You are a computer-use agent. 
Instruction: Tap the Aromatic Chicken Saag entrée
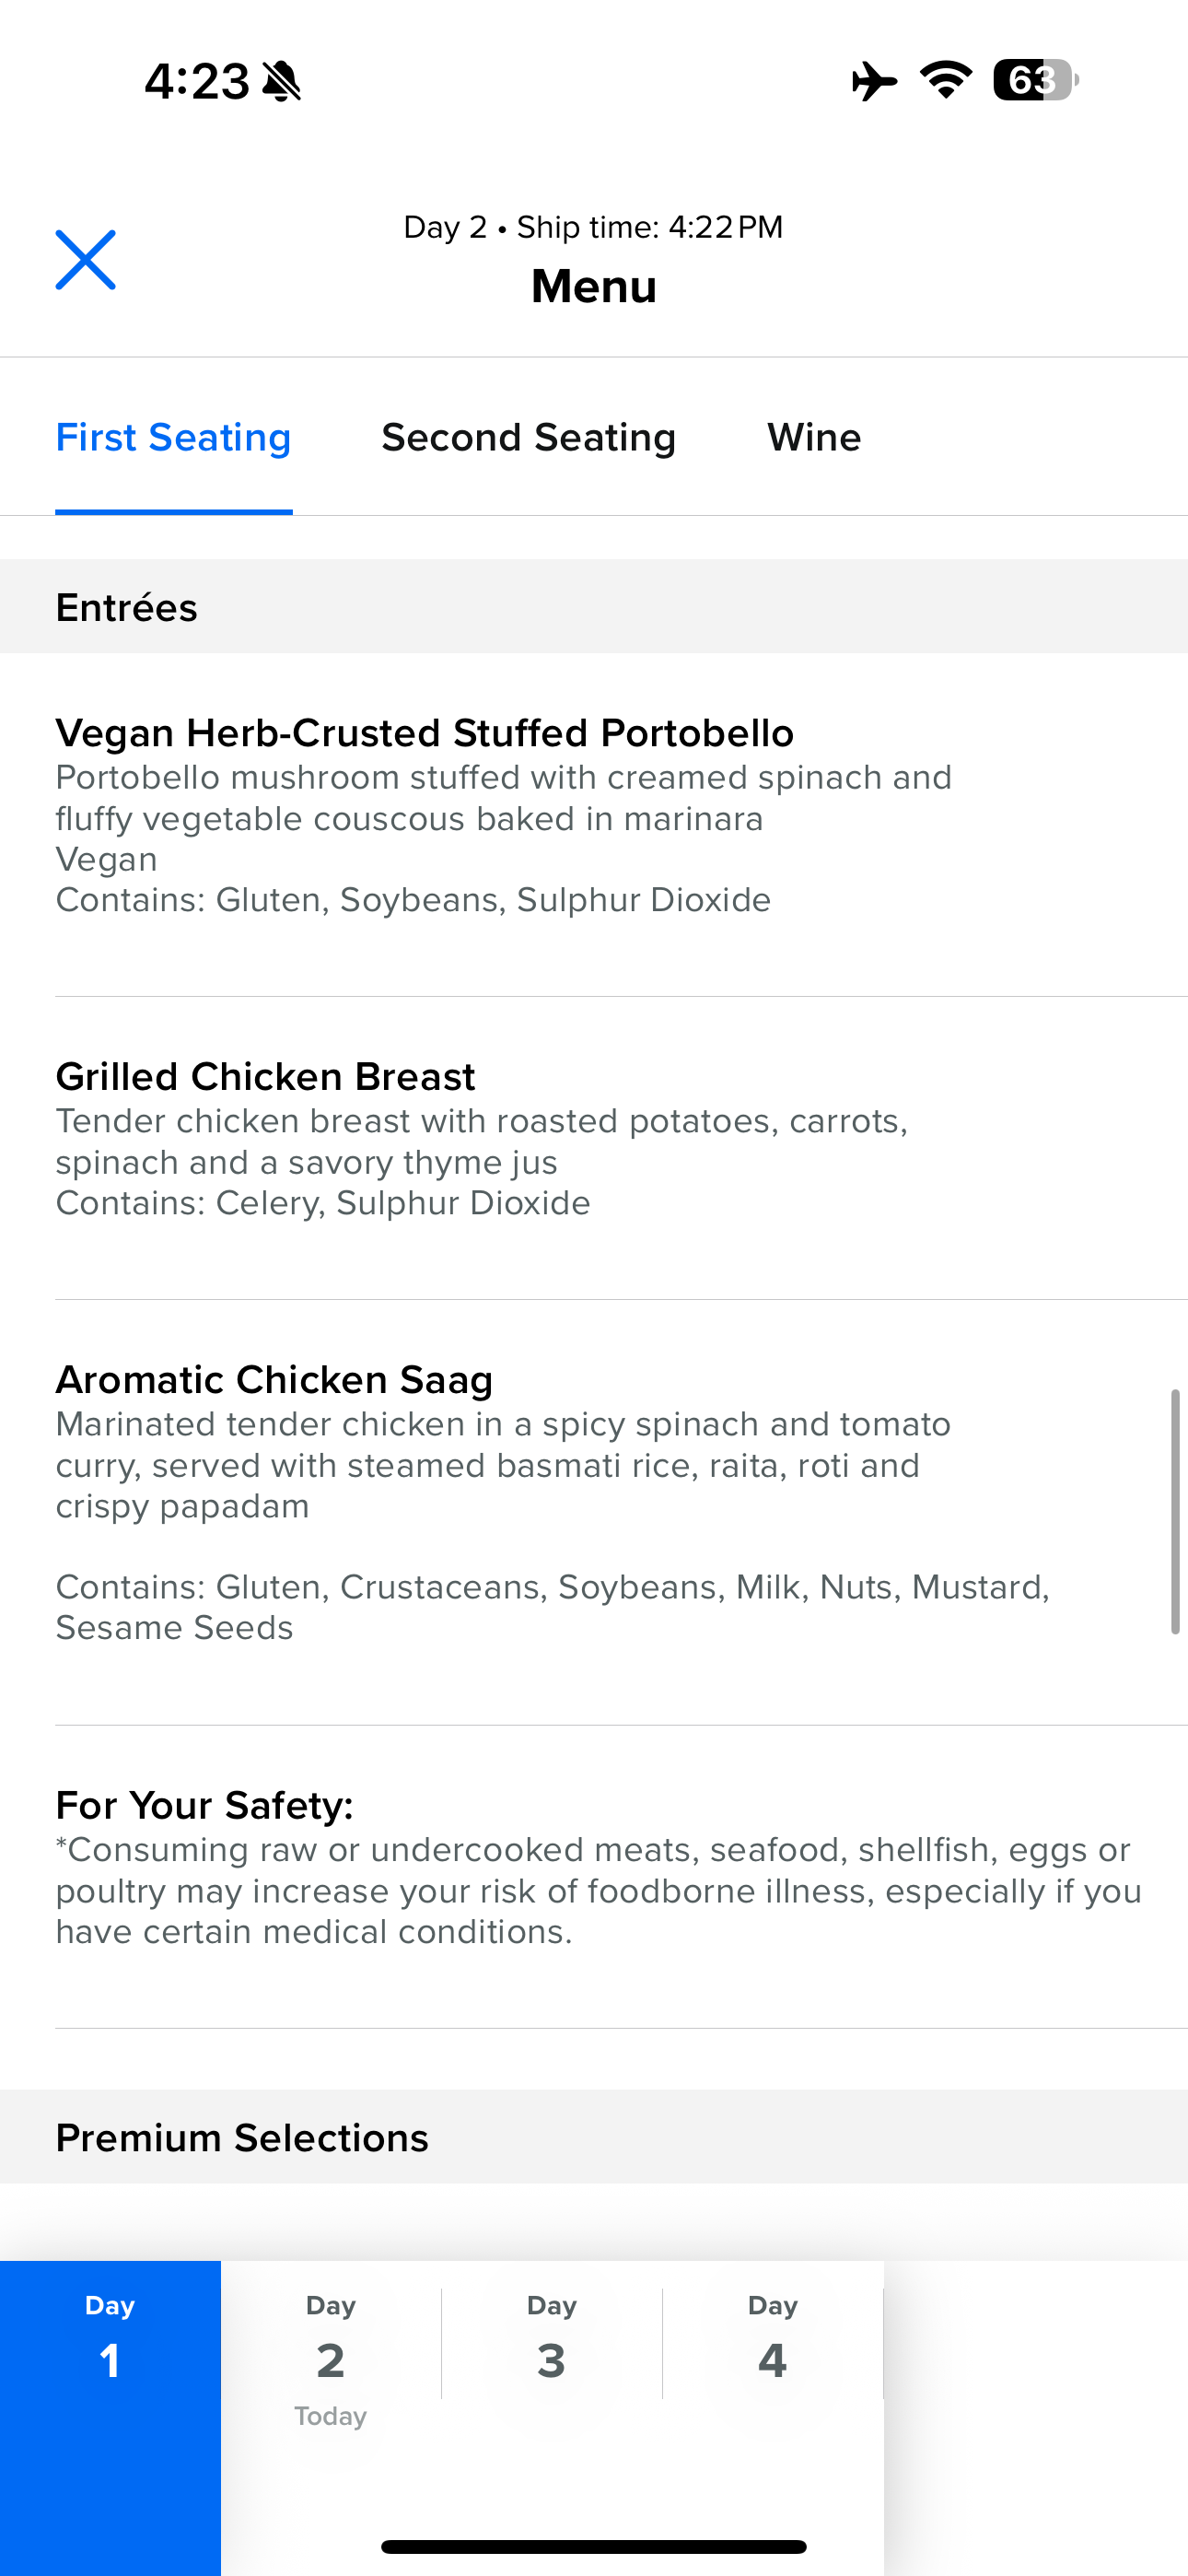274,1380
